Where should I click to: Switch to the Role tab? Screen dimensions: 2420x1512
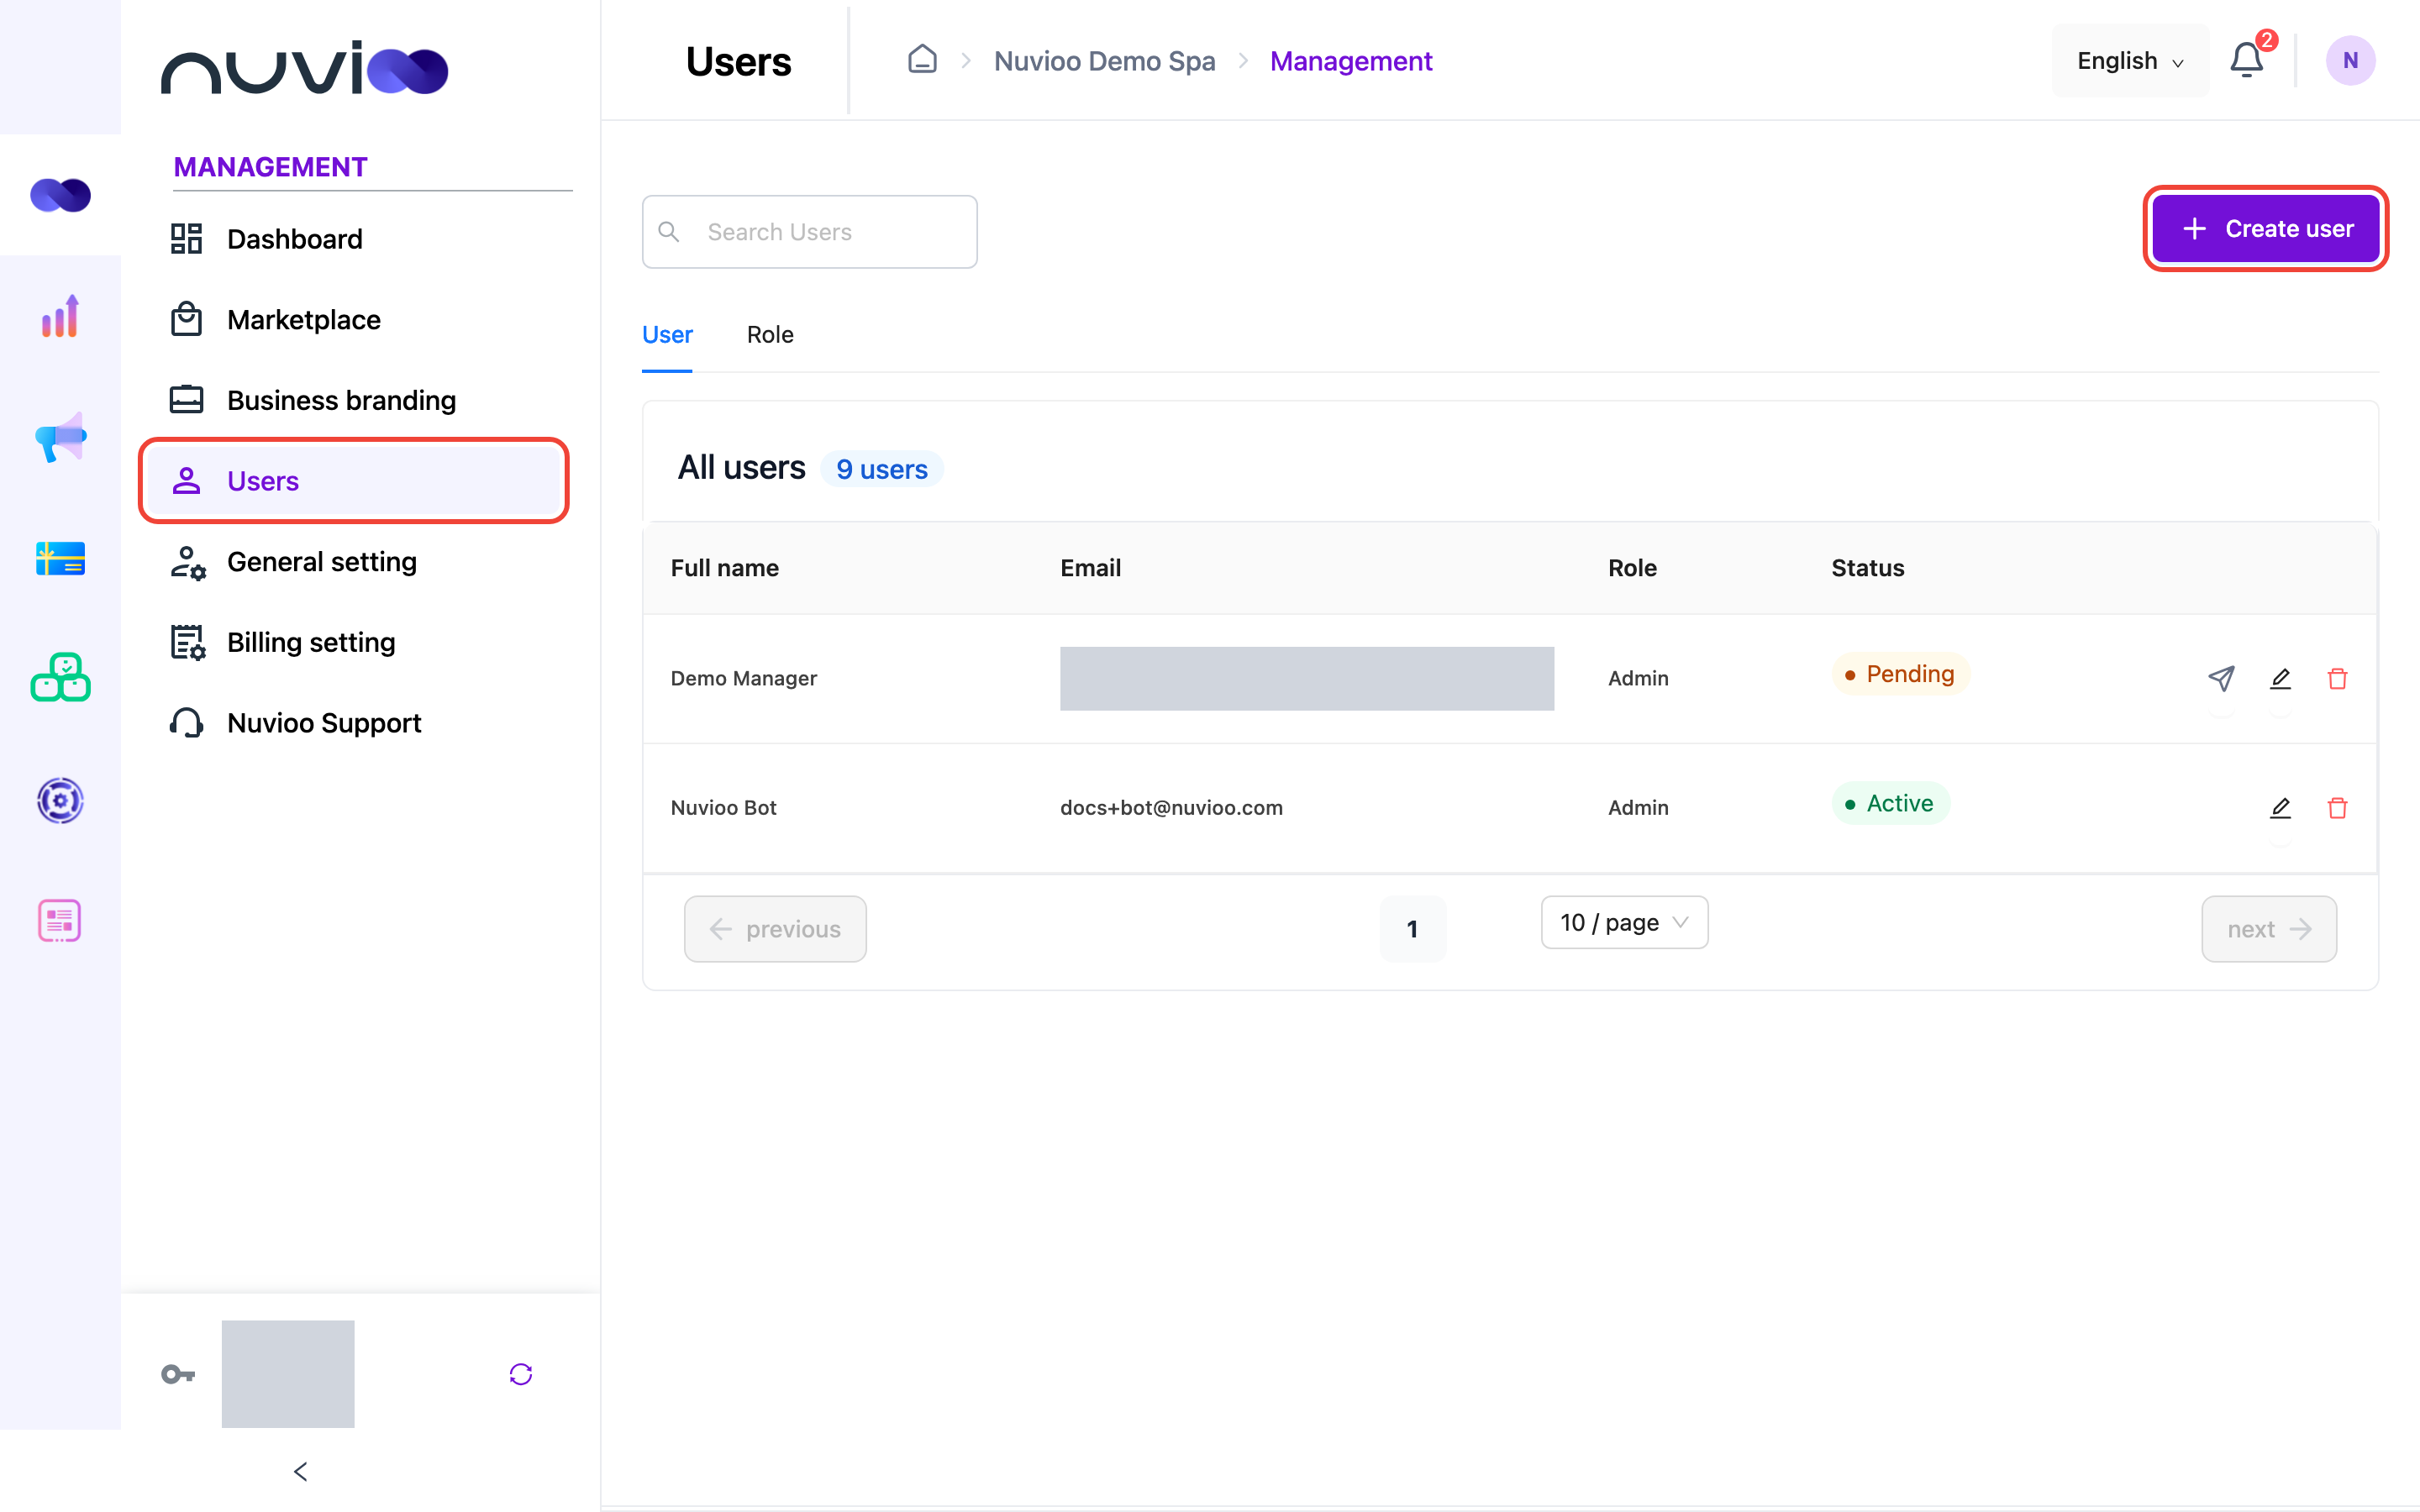click(x=769, y=334)
